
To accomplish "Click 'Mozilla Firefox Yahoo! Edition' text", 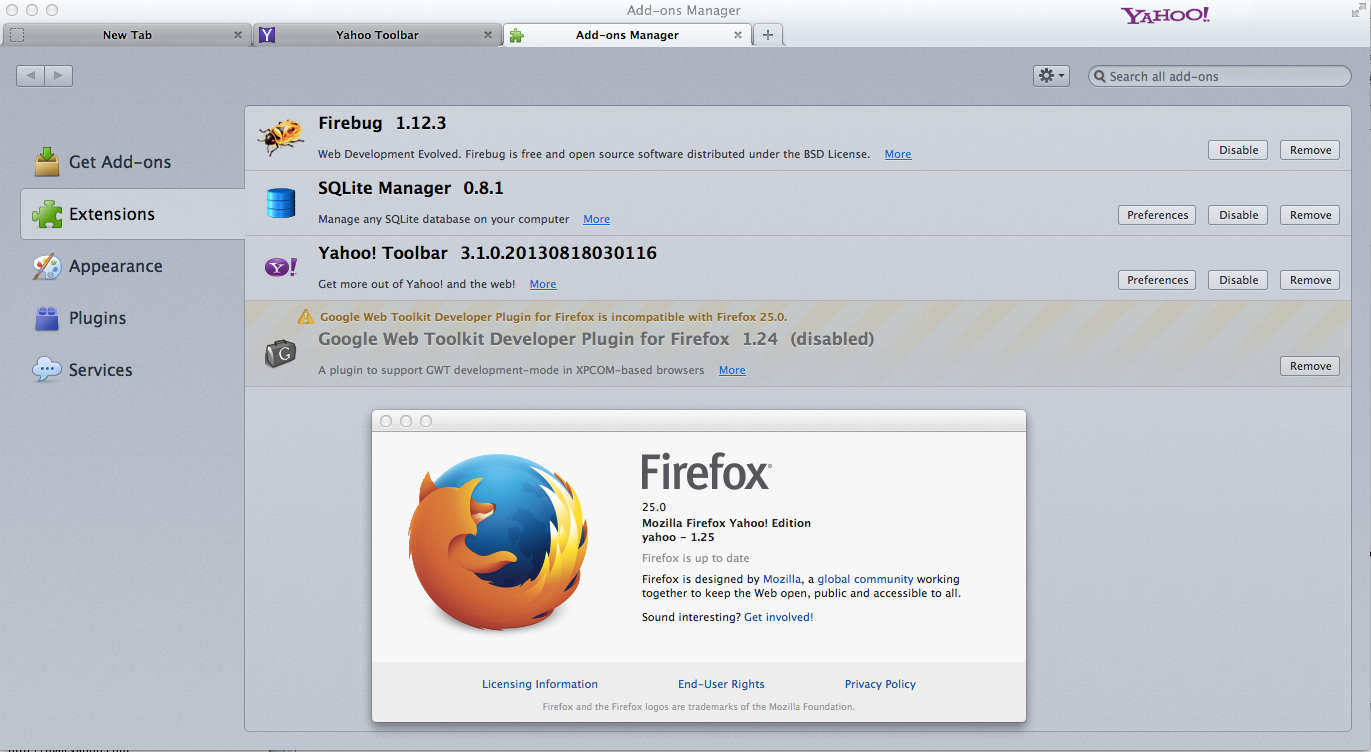I will click(726, 523).
